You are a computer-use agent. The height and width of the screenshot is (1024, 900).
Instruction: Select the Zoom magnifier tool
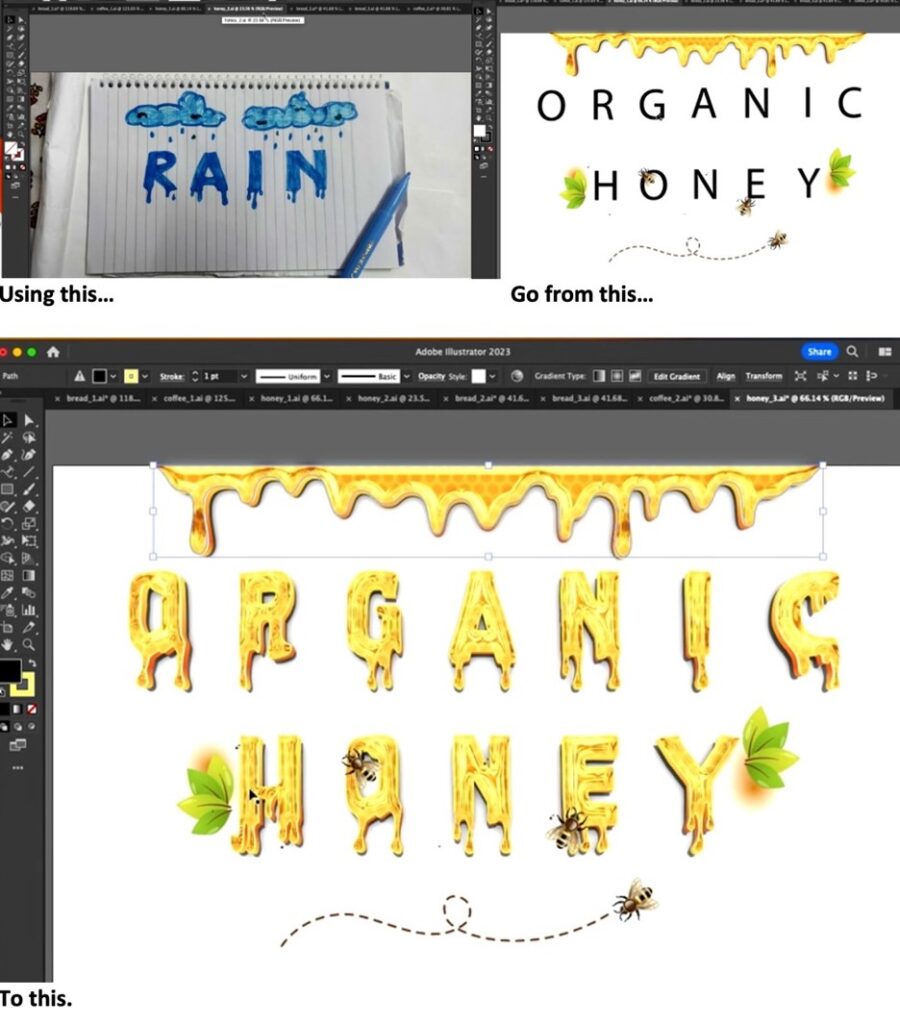(29, 645)
